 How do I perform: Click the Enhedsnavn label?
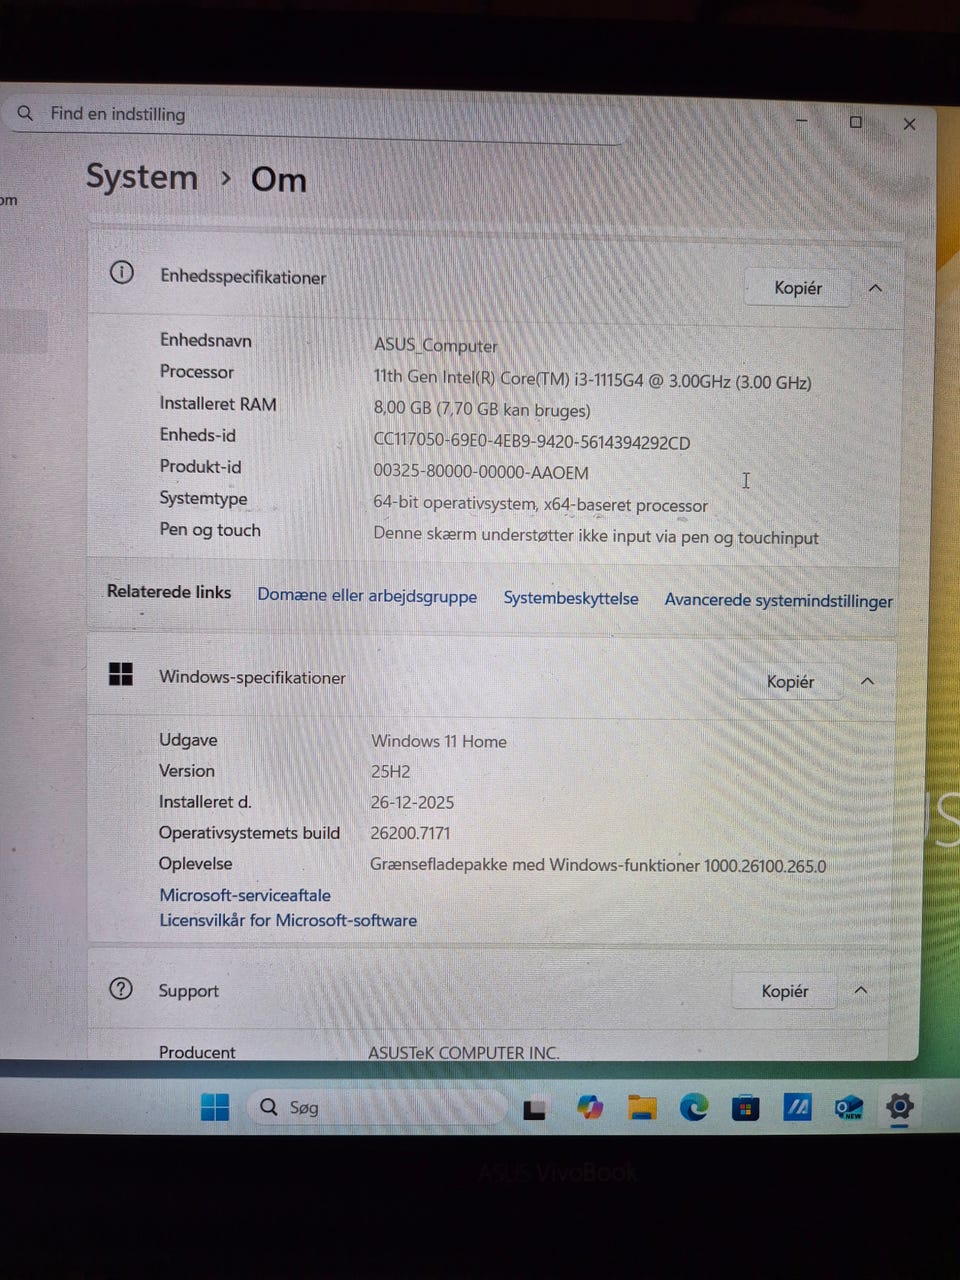(x=206, y=340)
